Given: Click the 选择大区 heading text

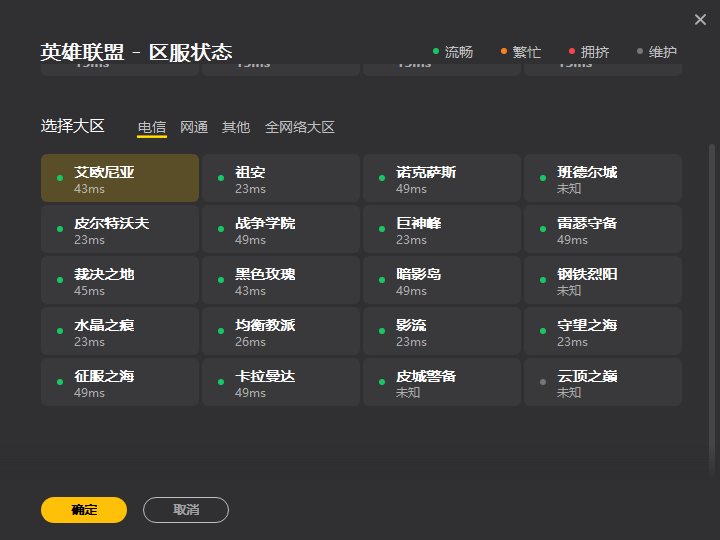Looking at the screenshot, I should point(73,126).
